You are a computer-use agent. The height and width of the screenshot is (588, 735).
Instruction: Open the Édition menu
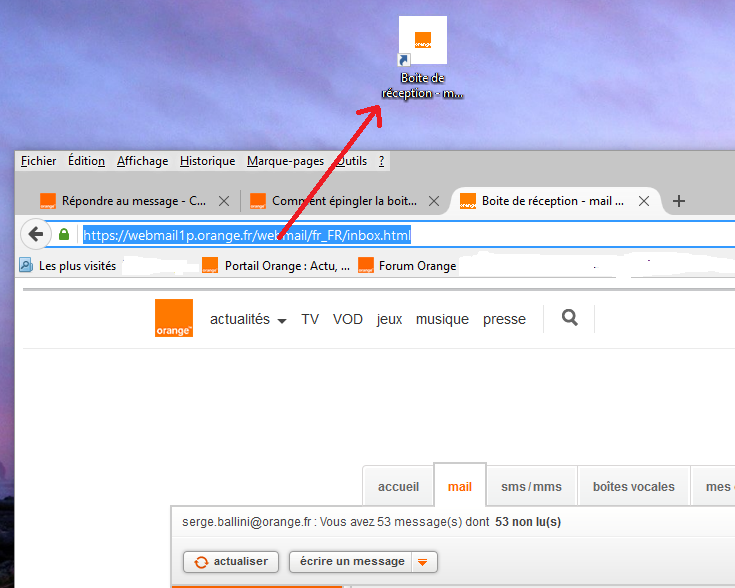point(86,161)
